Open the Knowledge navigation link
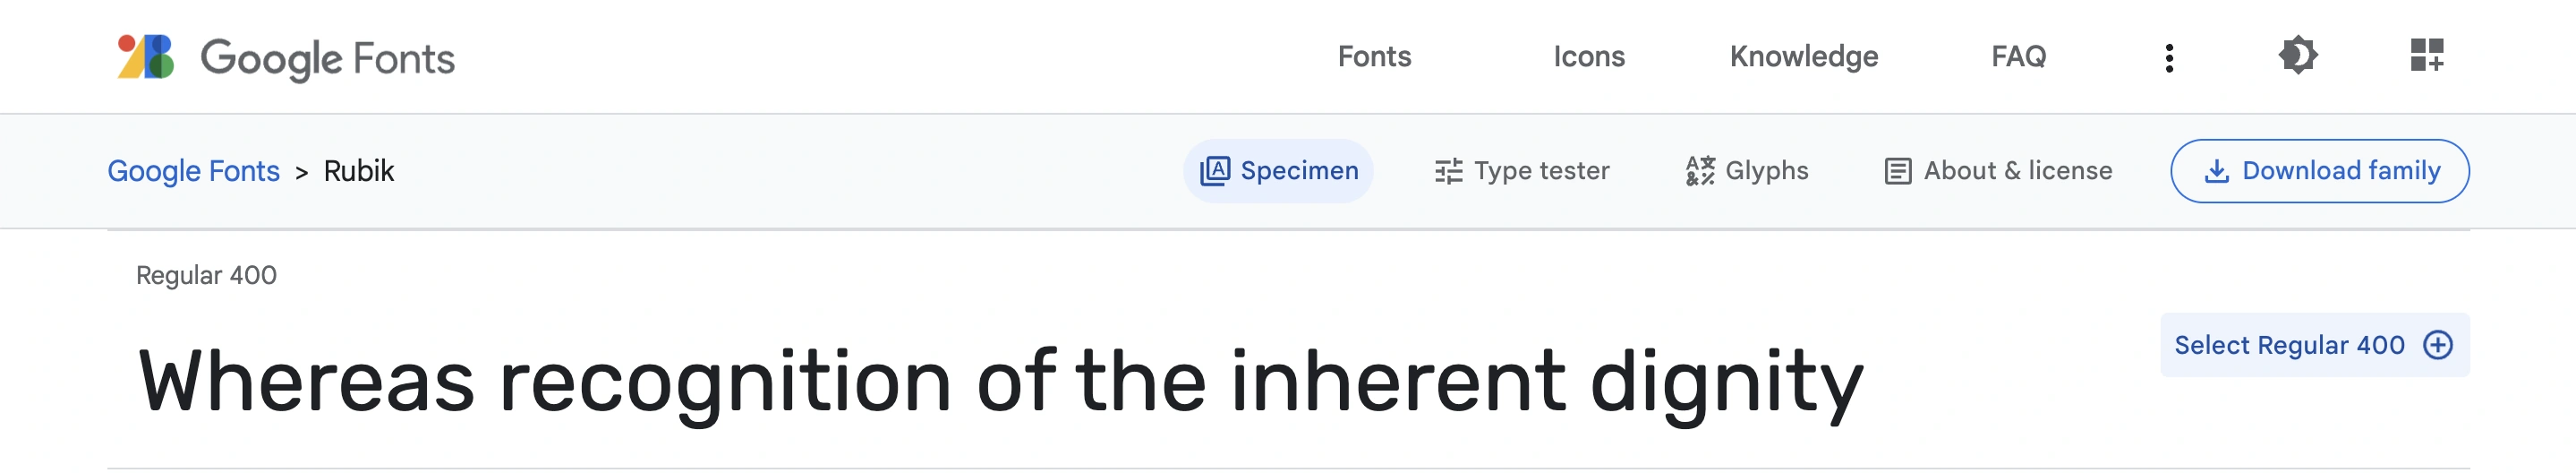 pos(1803,57)
